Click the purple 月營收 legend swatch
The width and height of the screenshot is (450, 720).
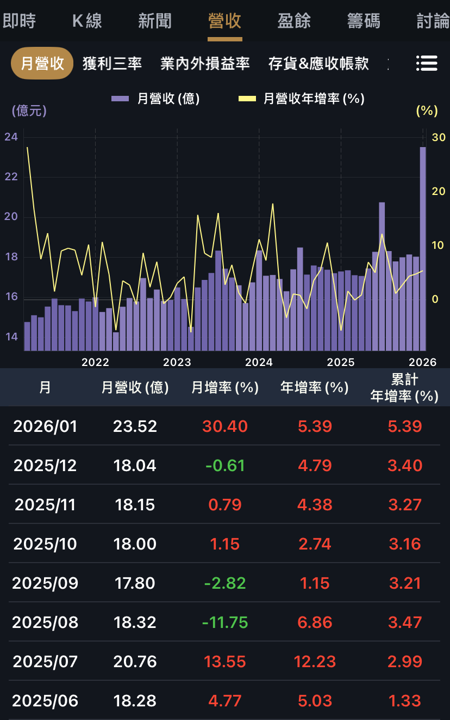pos(120,99)
